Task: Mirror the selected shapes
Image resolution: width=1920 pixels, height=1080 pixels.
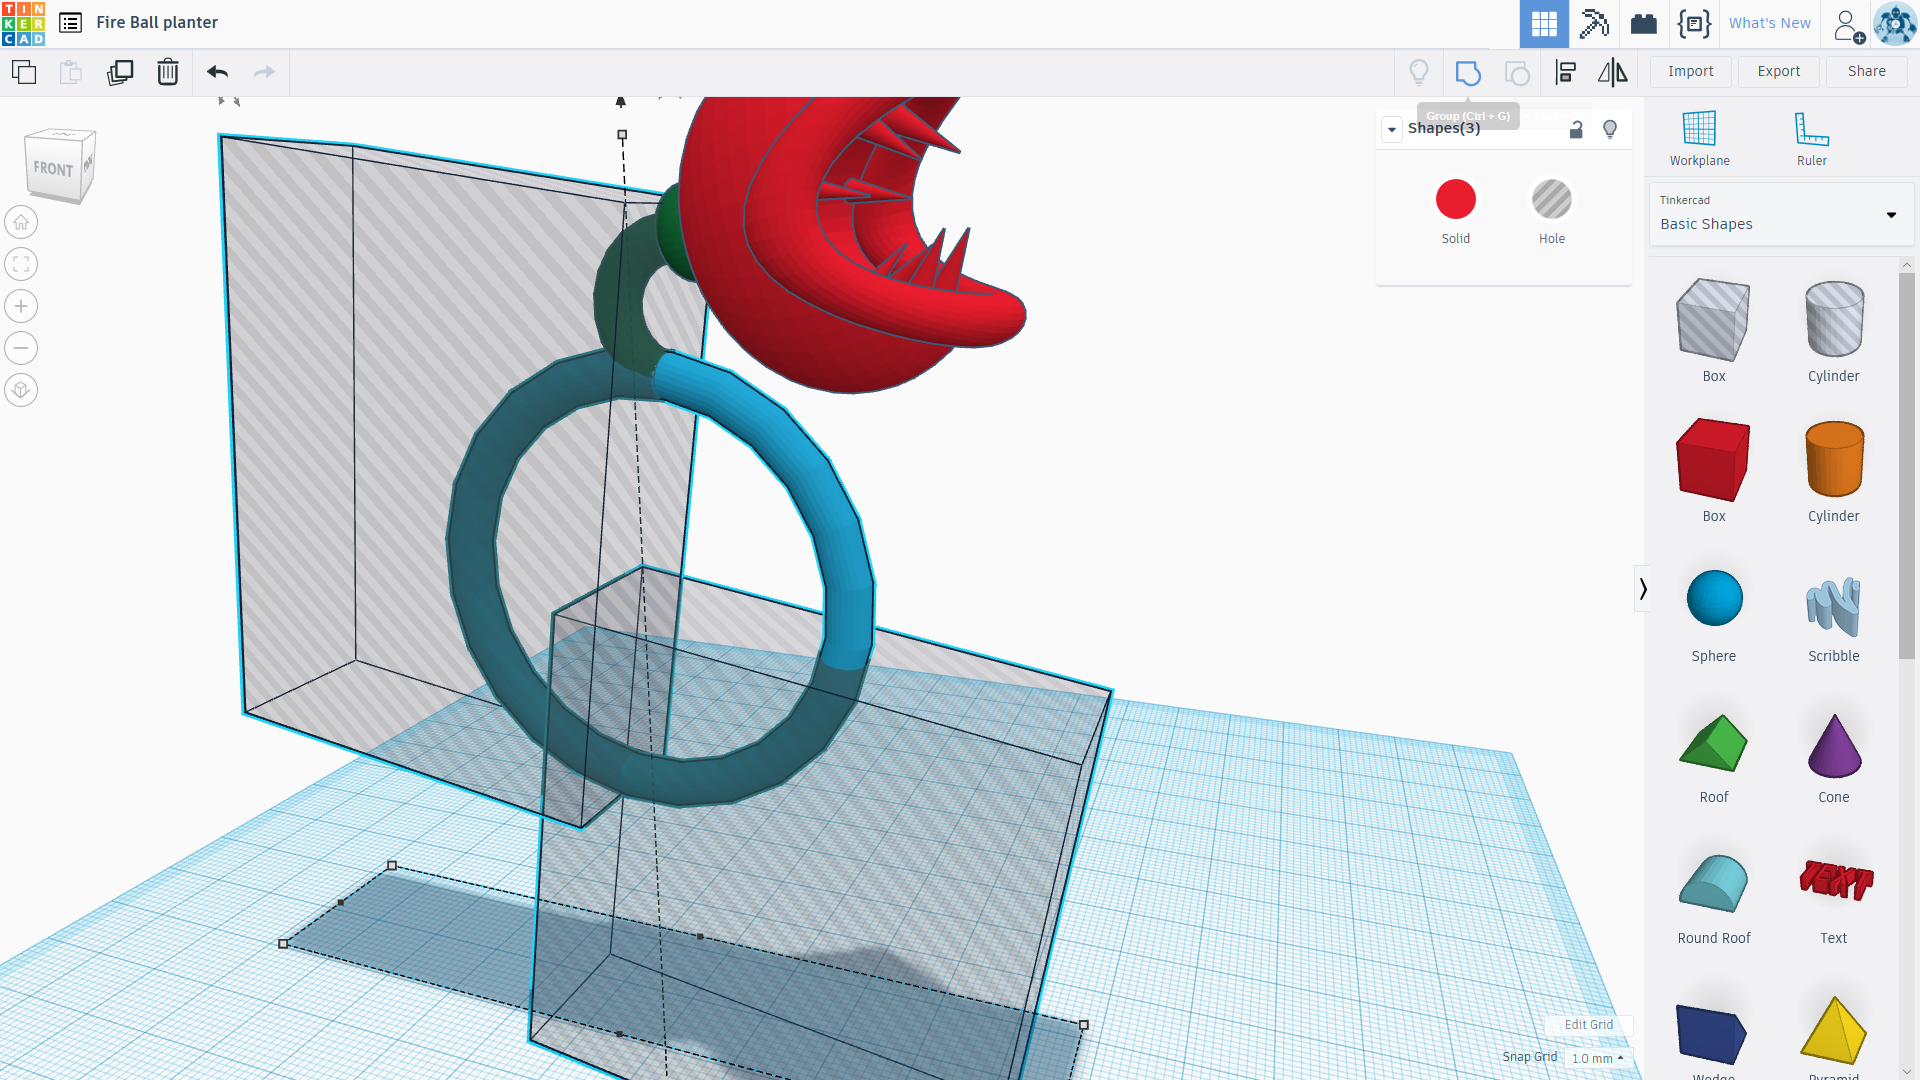Action: [1612, 72]
